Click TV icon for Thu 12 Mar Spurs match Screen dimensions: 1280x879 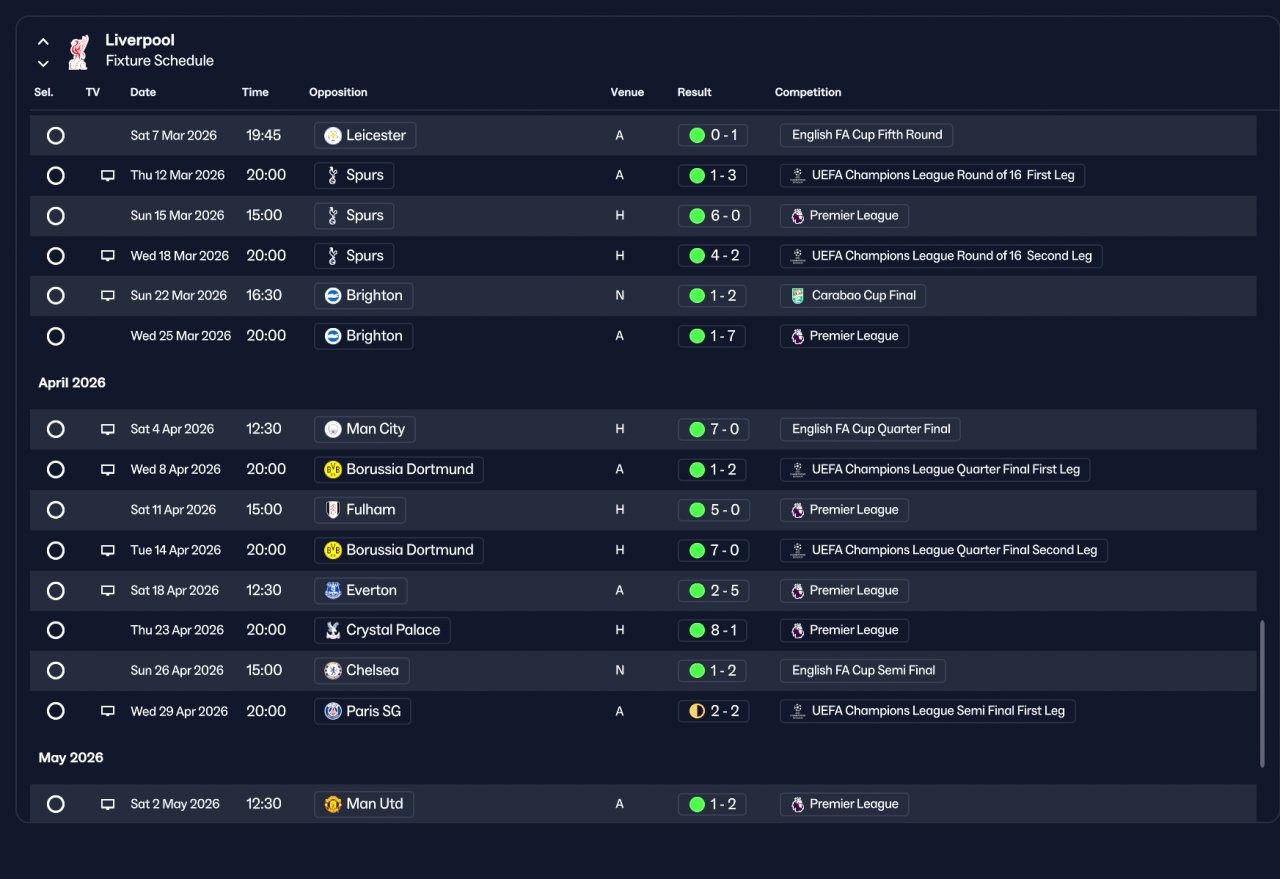[x=108, y=176]
